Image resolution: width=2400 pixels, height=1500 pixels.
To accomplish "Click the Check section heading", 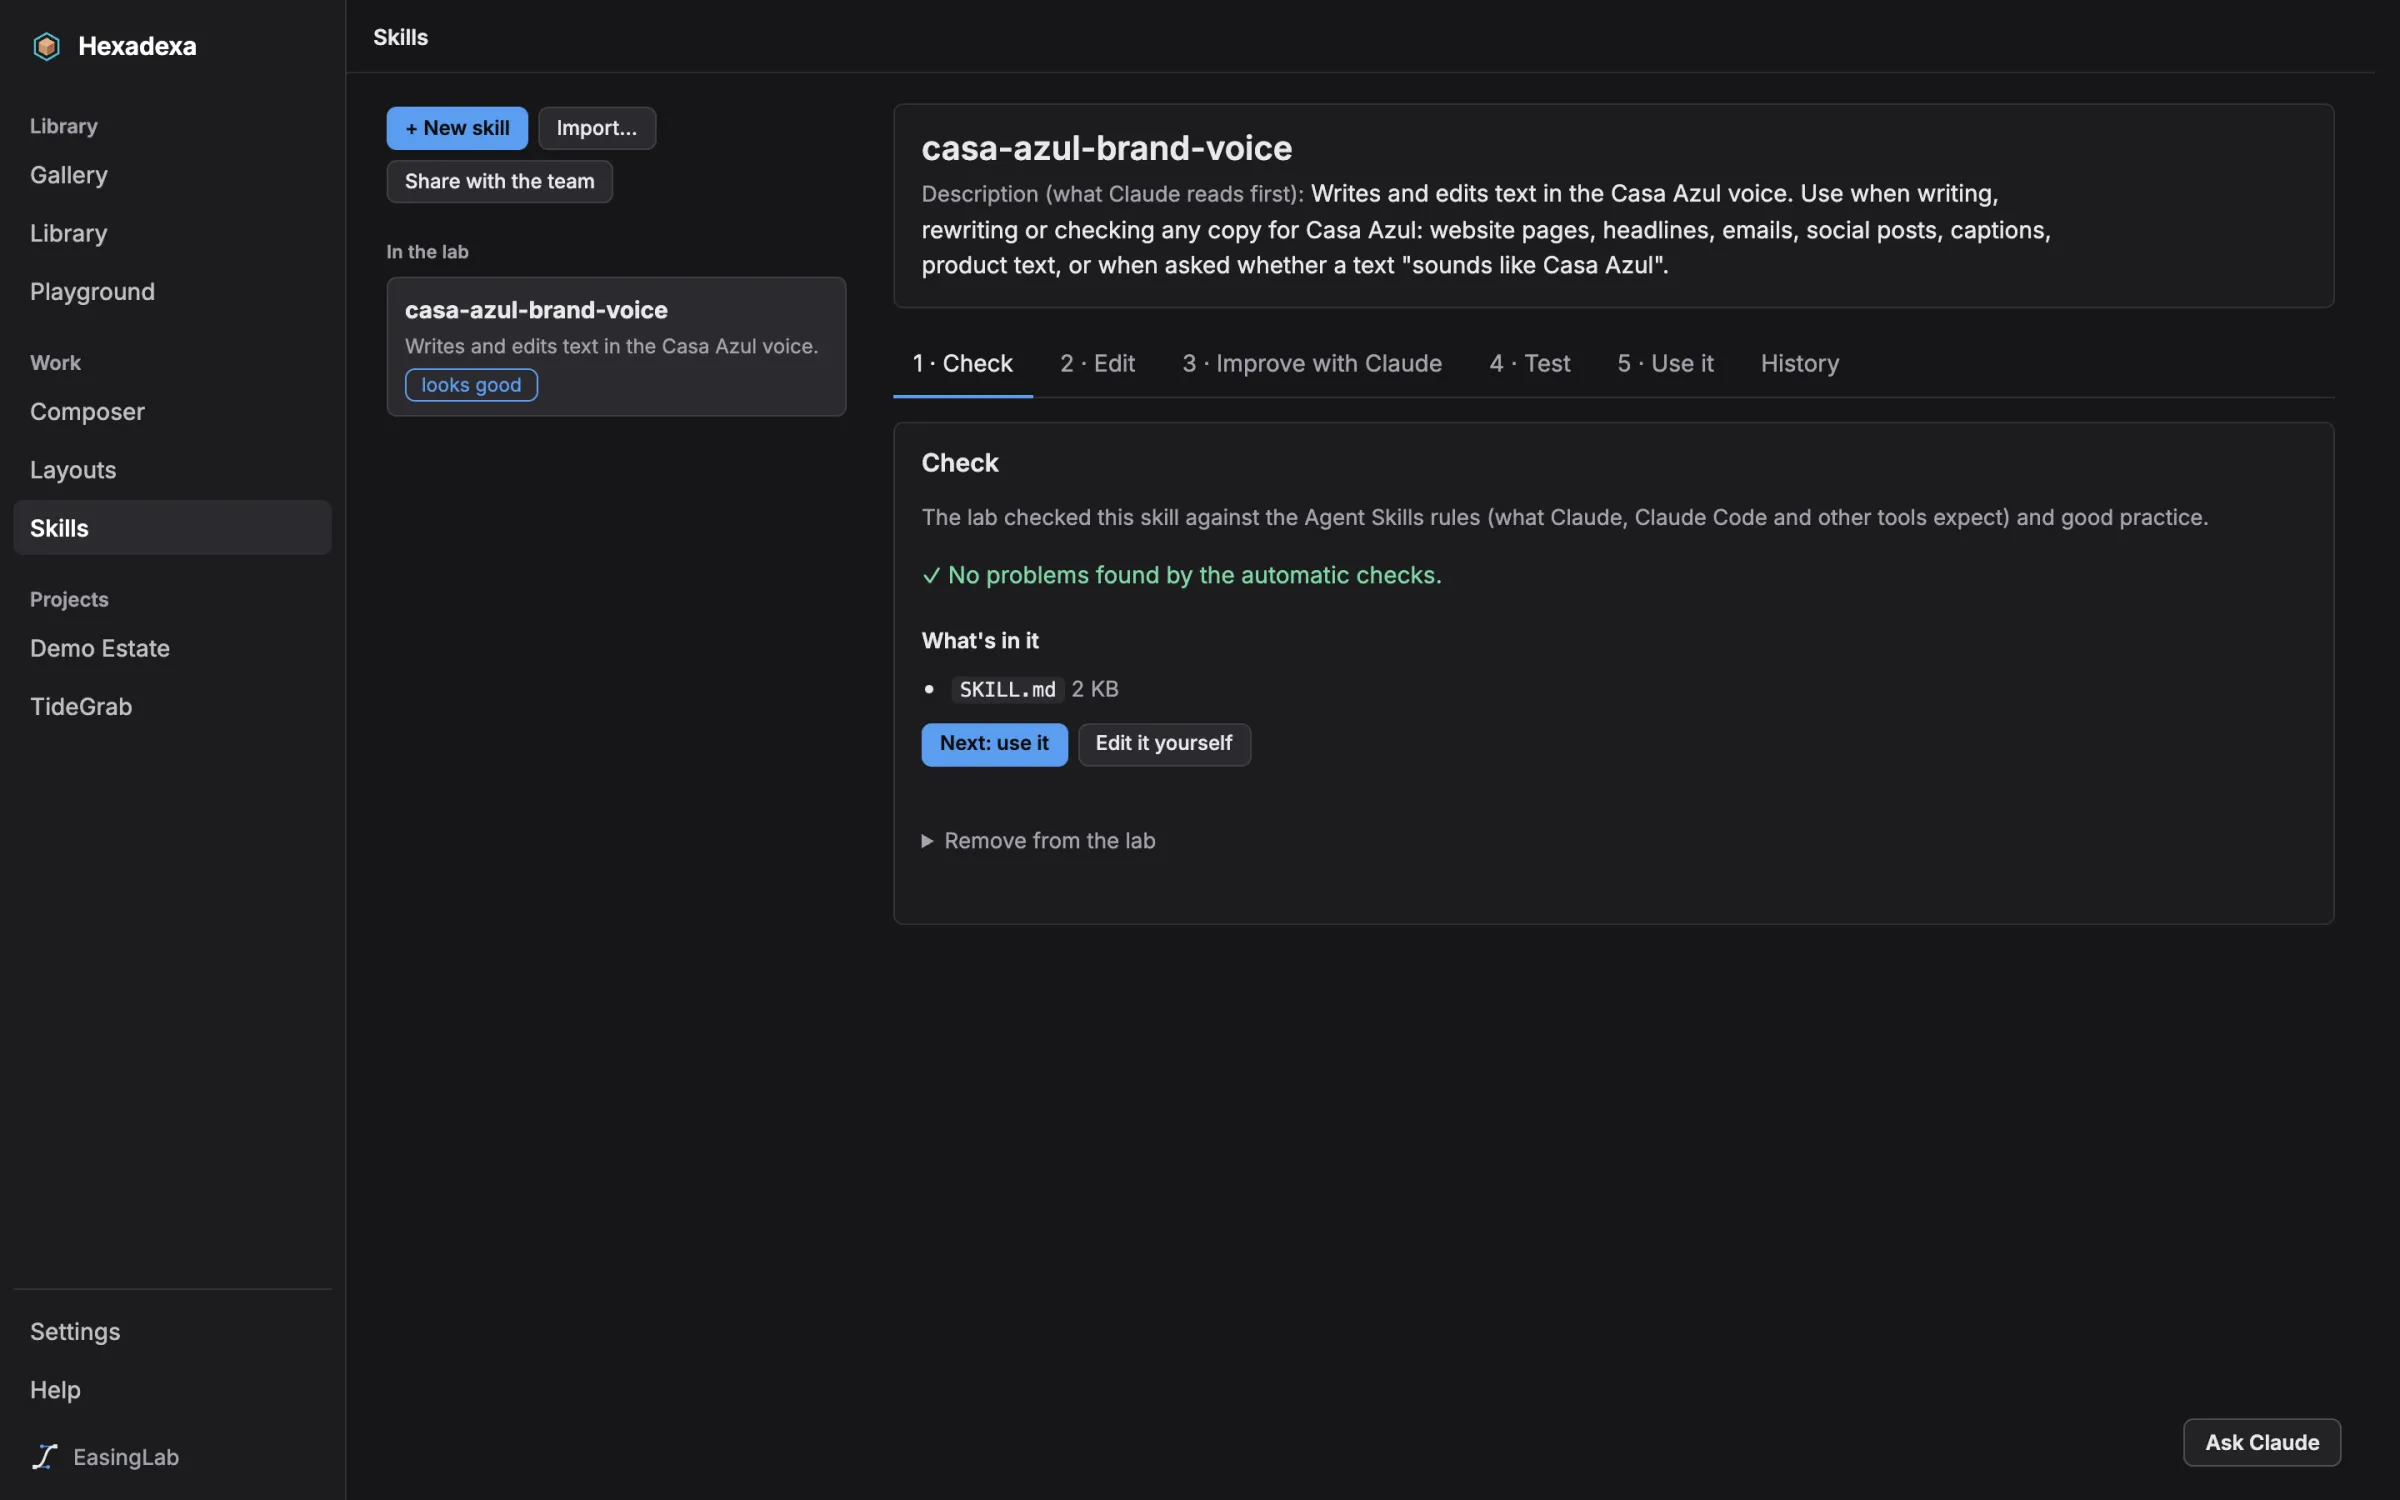I will pyautogui.click(x=960, y=463).
